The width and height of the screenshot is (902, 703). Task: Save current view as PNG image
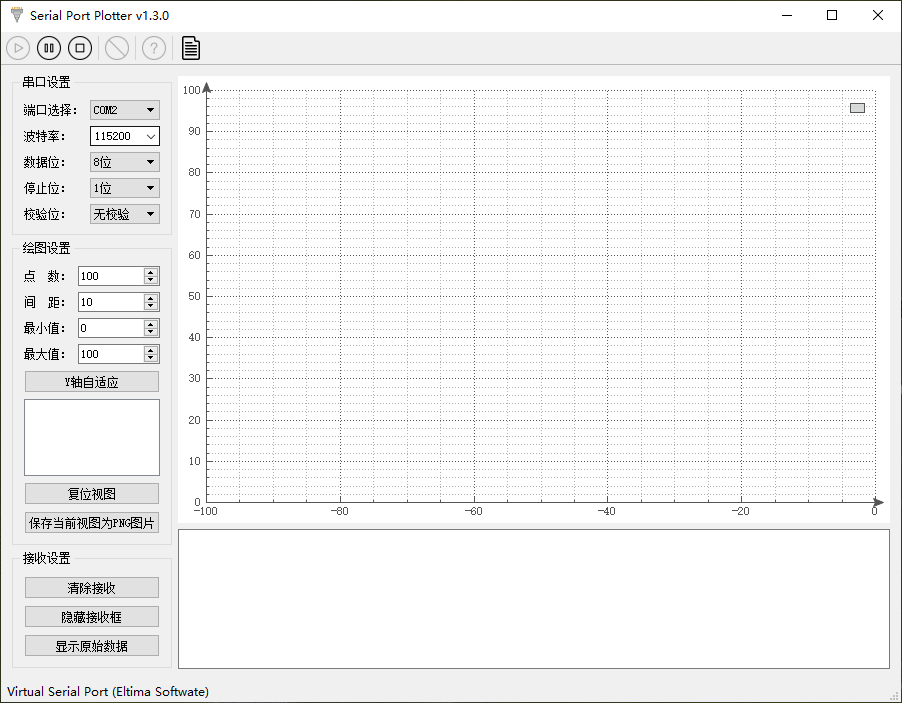(91, 522)
